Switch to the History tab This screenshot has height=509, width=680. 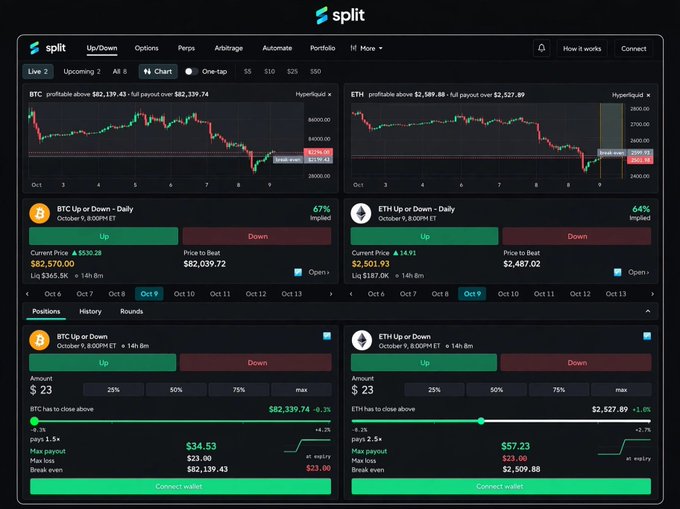pyautogui.click(x=90, y=311)
